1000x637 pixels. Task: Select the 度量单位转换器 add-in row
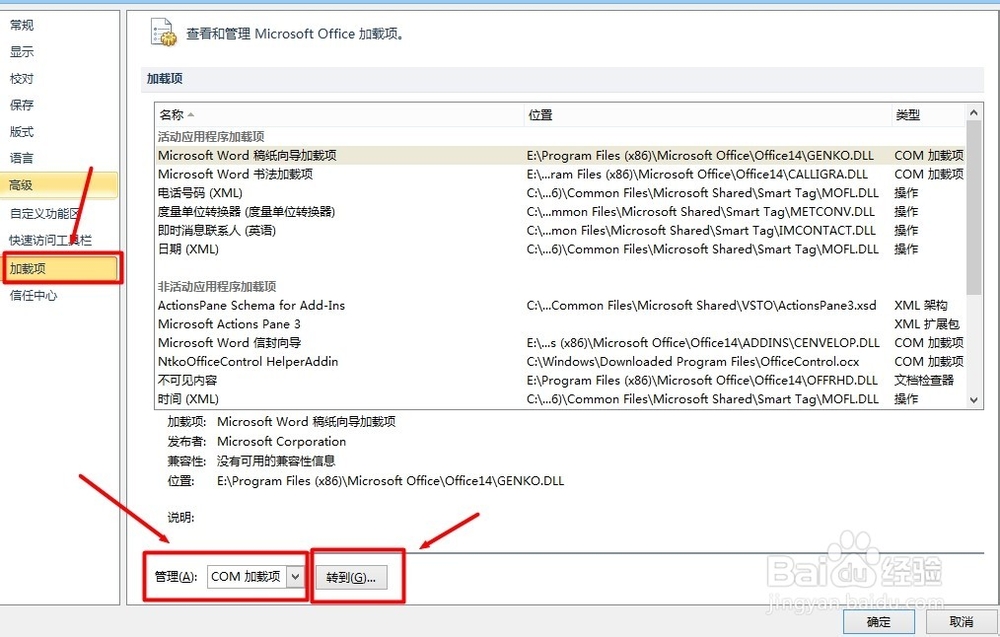coord(561,212)
